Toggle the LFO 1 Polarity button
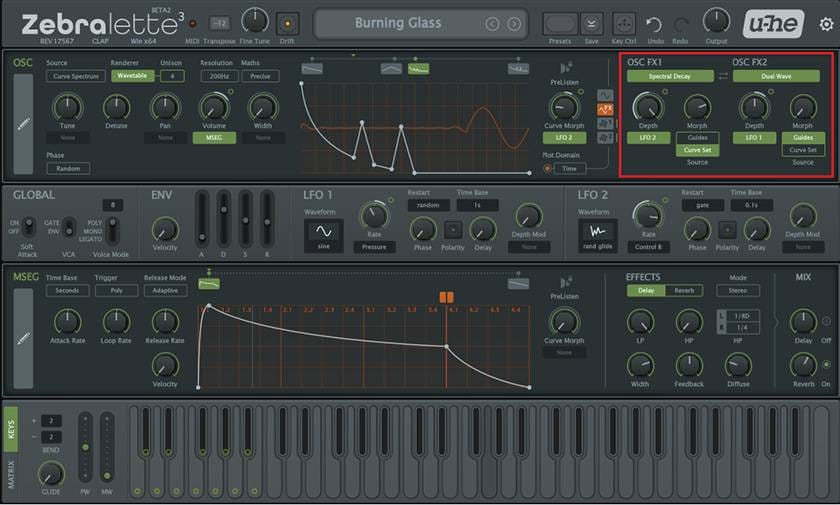The image size is (840, 505). coord(453,230)
